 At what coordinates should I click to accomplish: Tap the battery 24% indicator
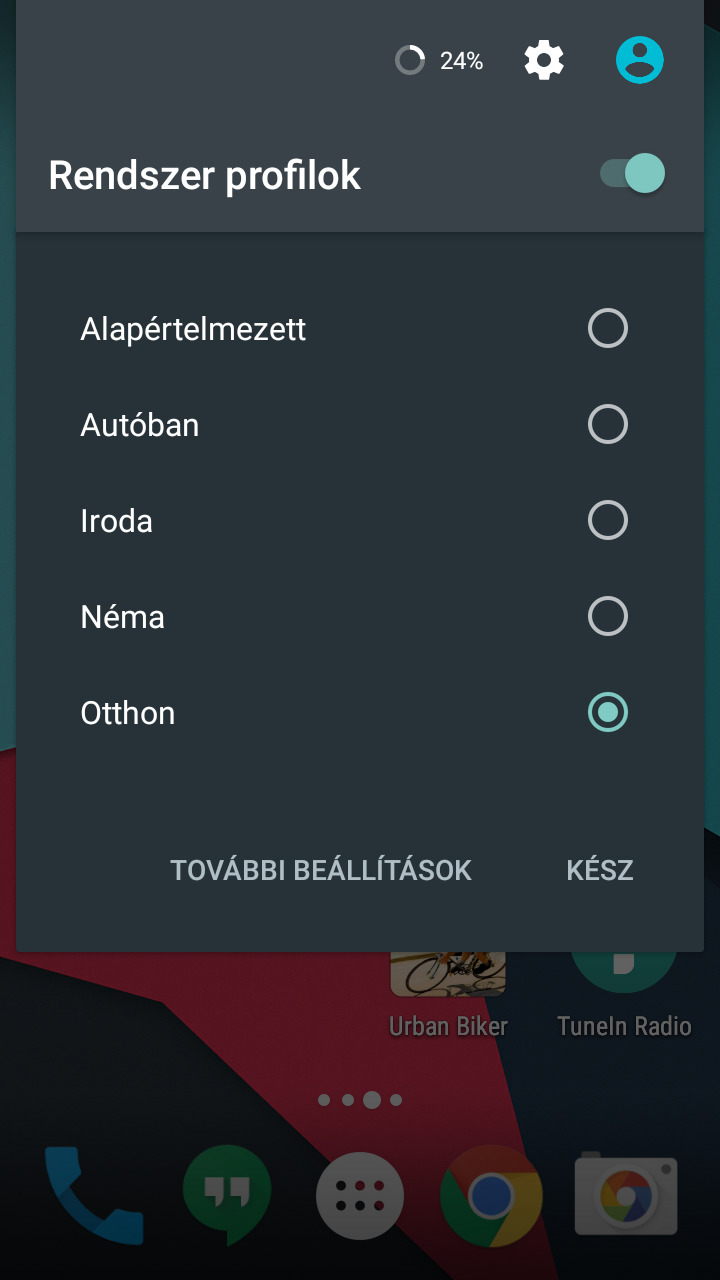(440, 61)
